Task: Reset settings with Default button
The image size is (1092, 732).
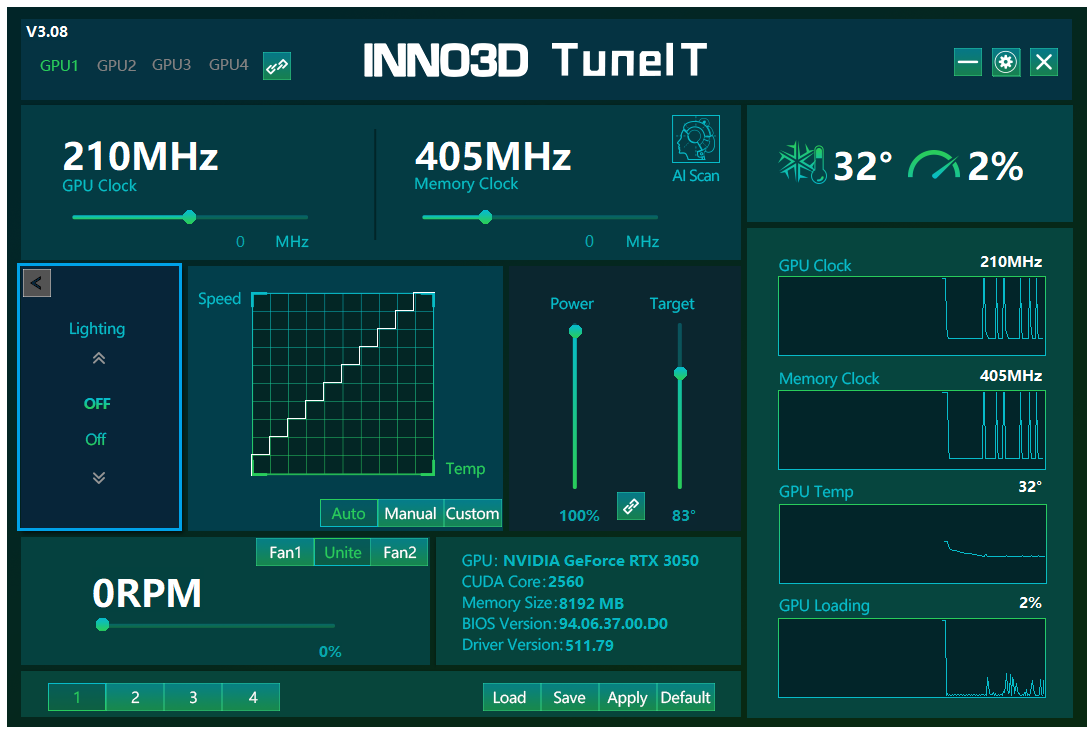Action: click(x=685, y=697)
